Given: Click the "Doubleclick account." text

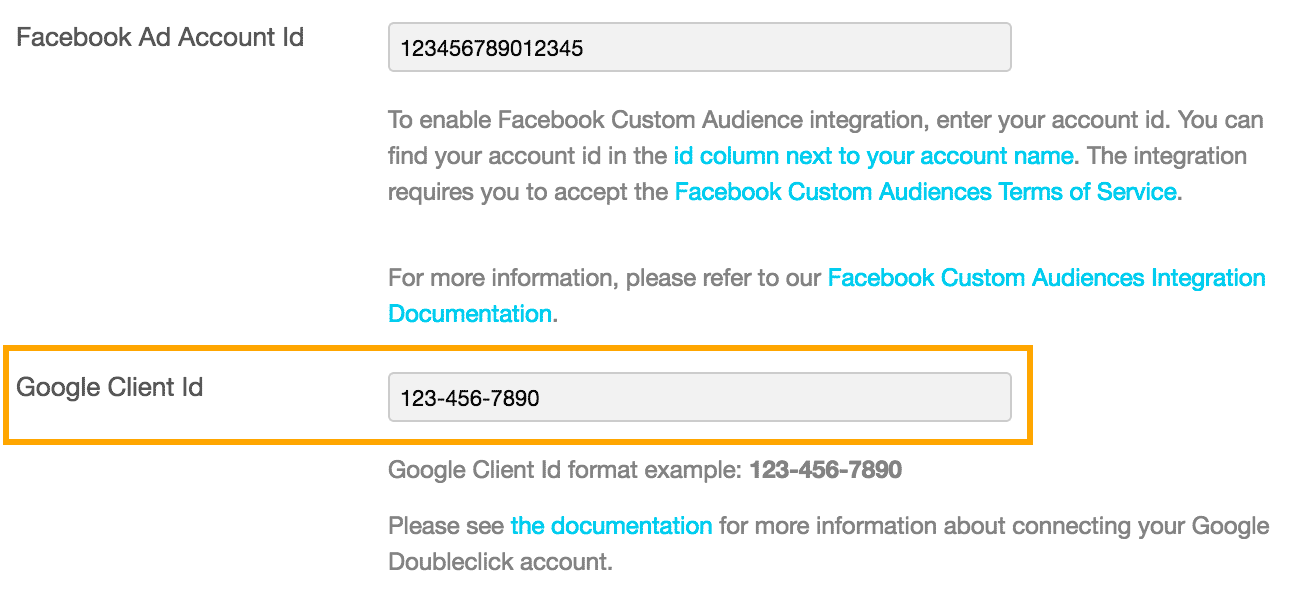Looking at the screenshot, I should [x=500, y=561].
